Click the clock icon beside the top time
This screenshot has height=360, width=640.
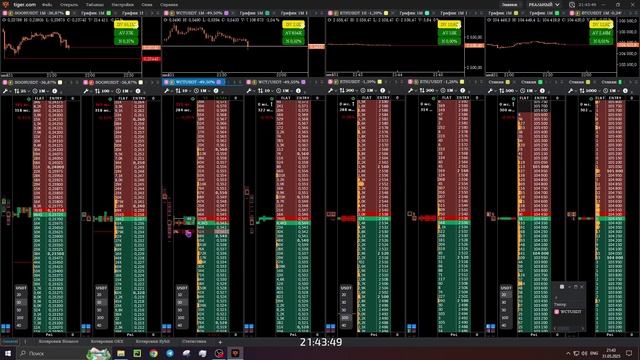[x=572, y=5]
